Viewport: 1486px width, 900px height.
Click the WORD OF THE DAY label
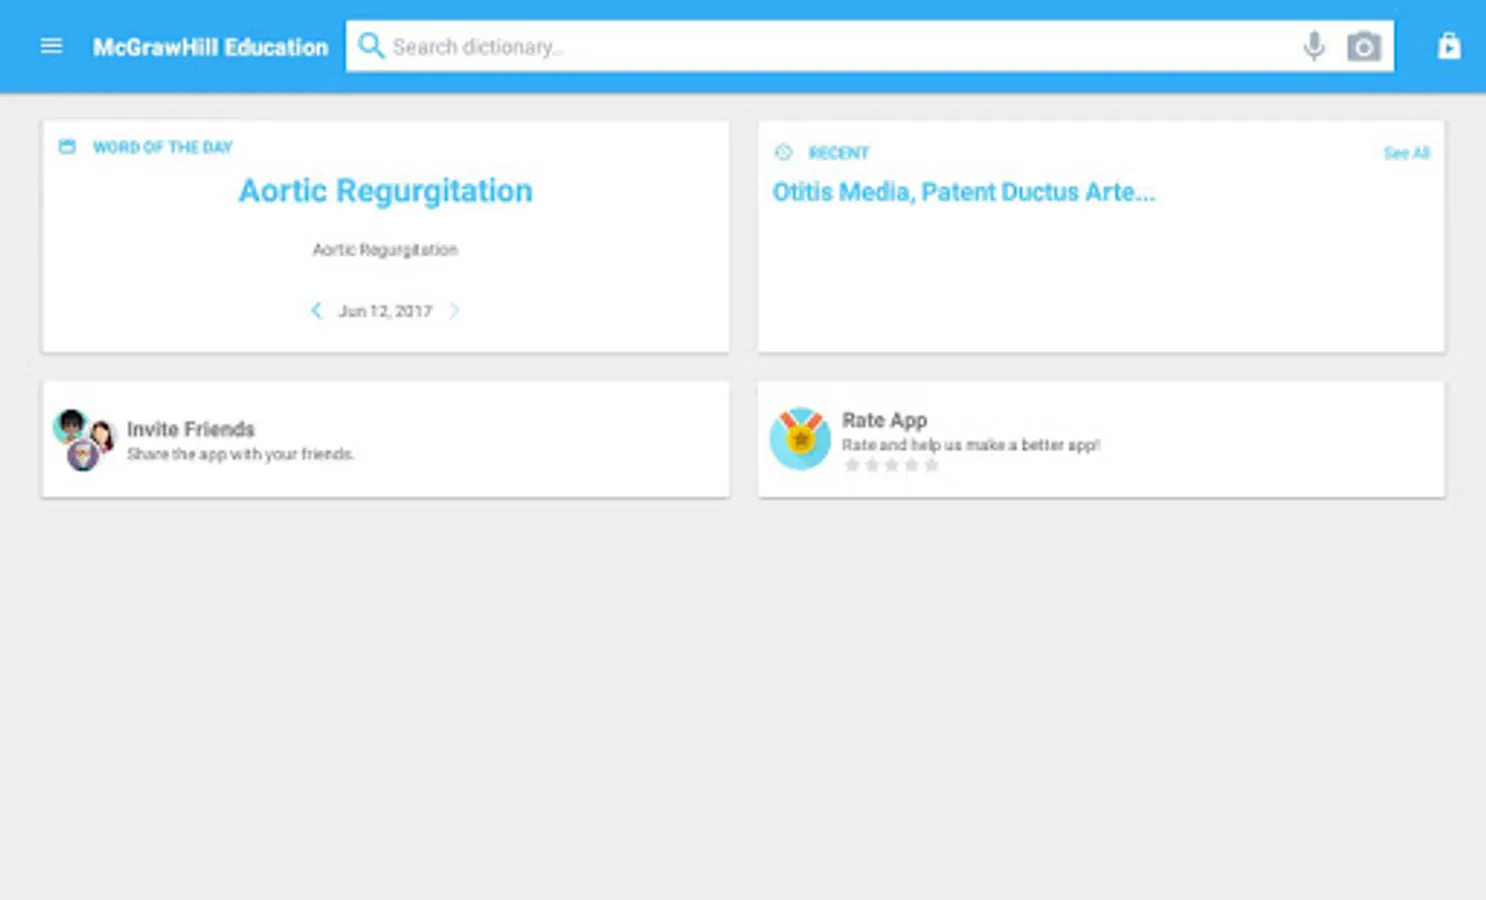162,147
